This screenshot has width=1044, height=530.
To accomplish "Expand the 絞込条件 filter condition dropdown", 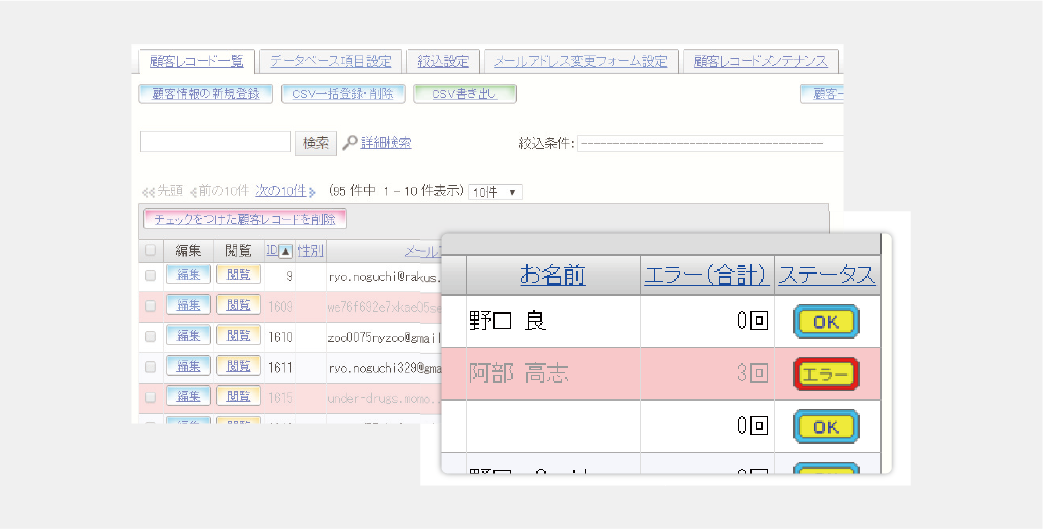I will click(710, 143).
